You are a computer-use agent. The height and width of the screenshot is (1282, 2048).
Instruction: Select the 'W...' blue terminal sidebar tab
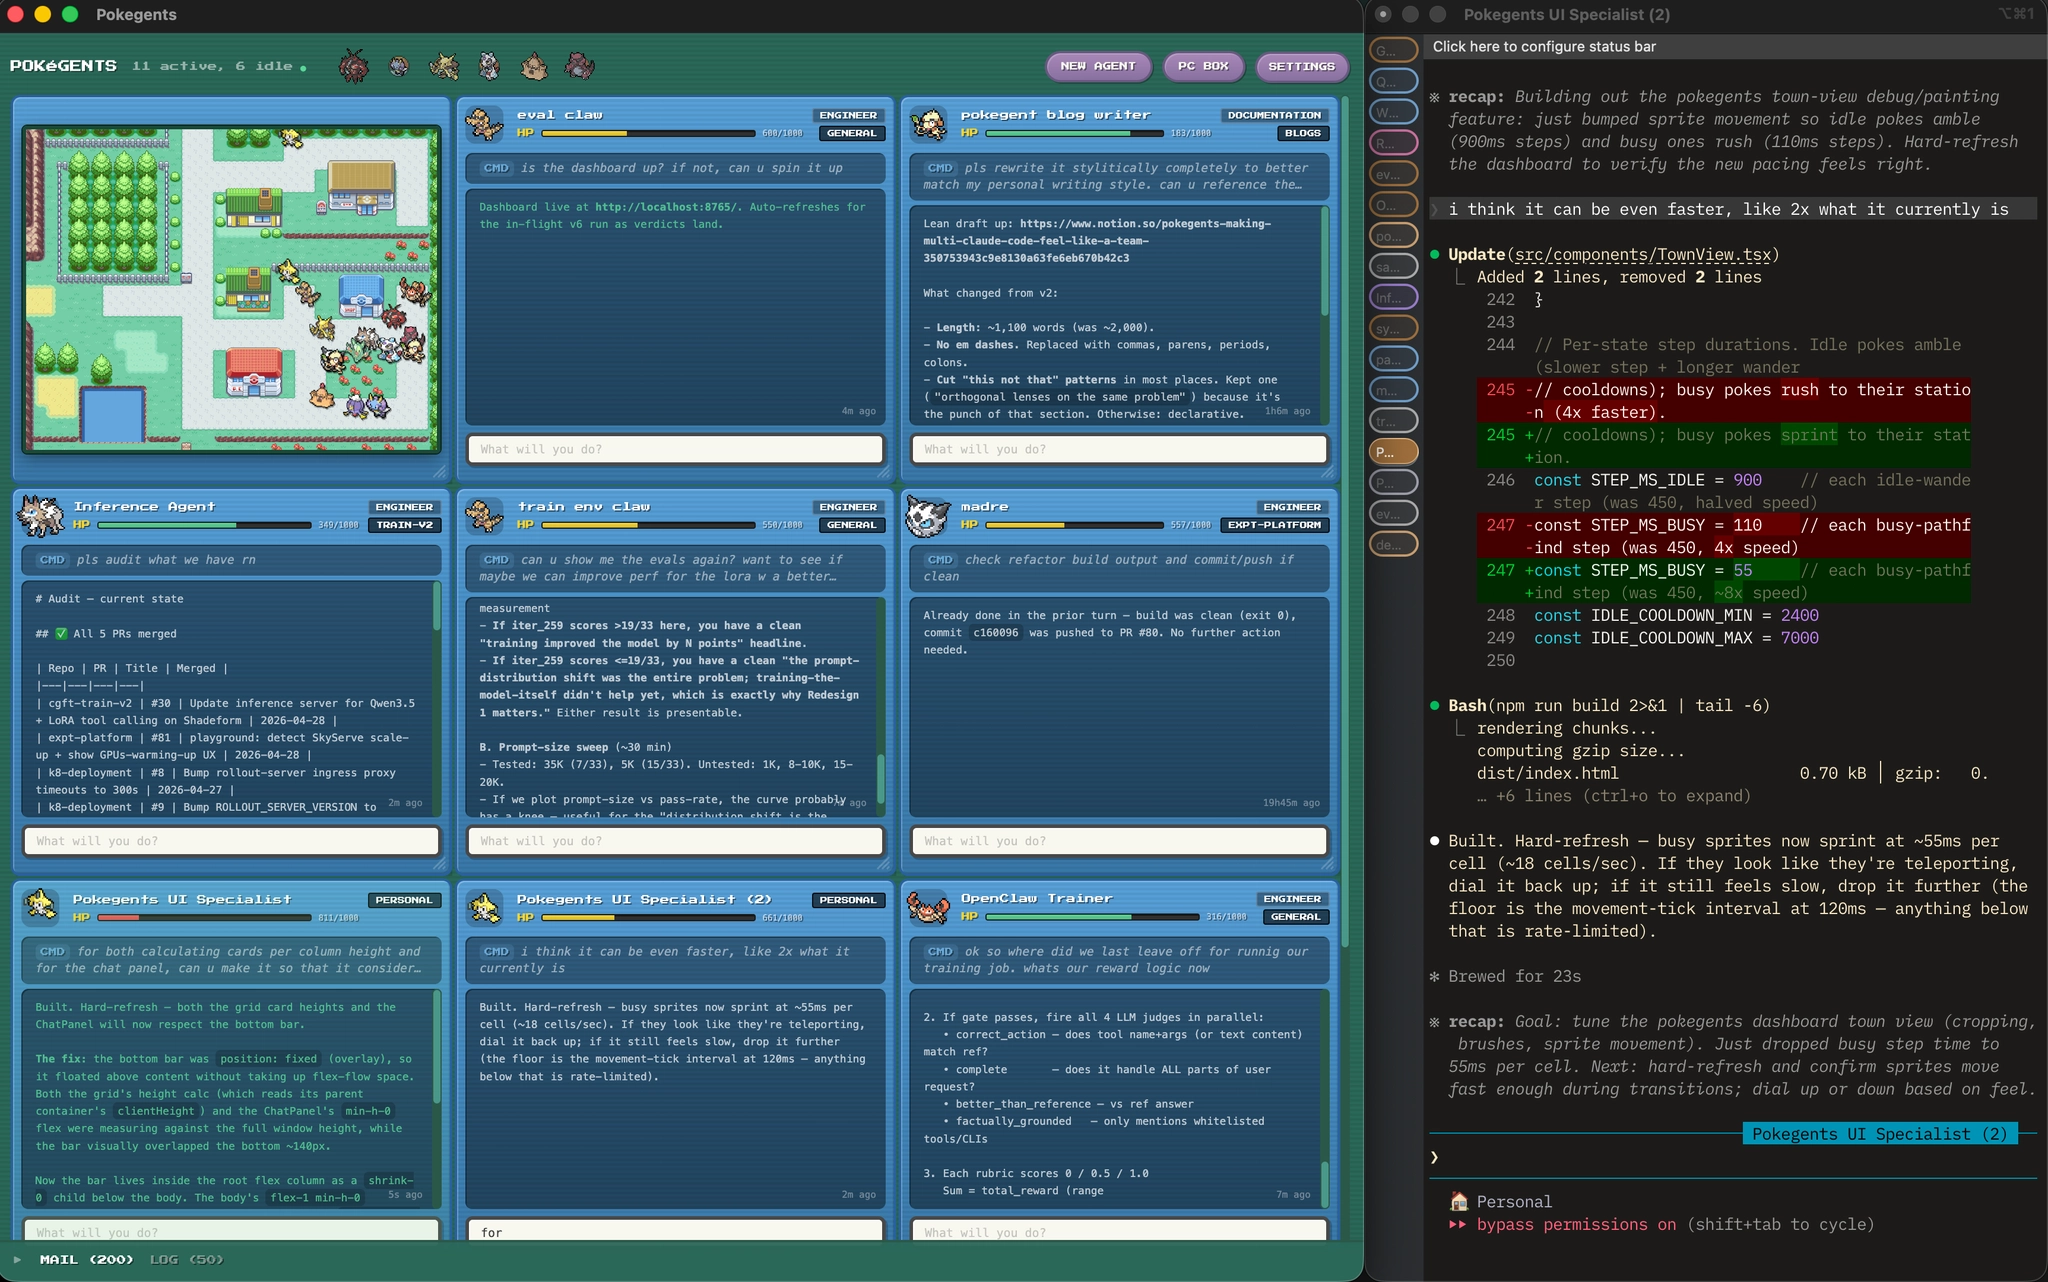click(x=1394, y=112)
